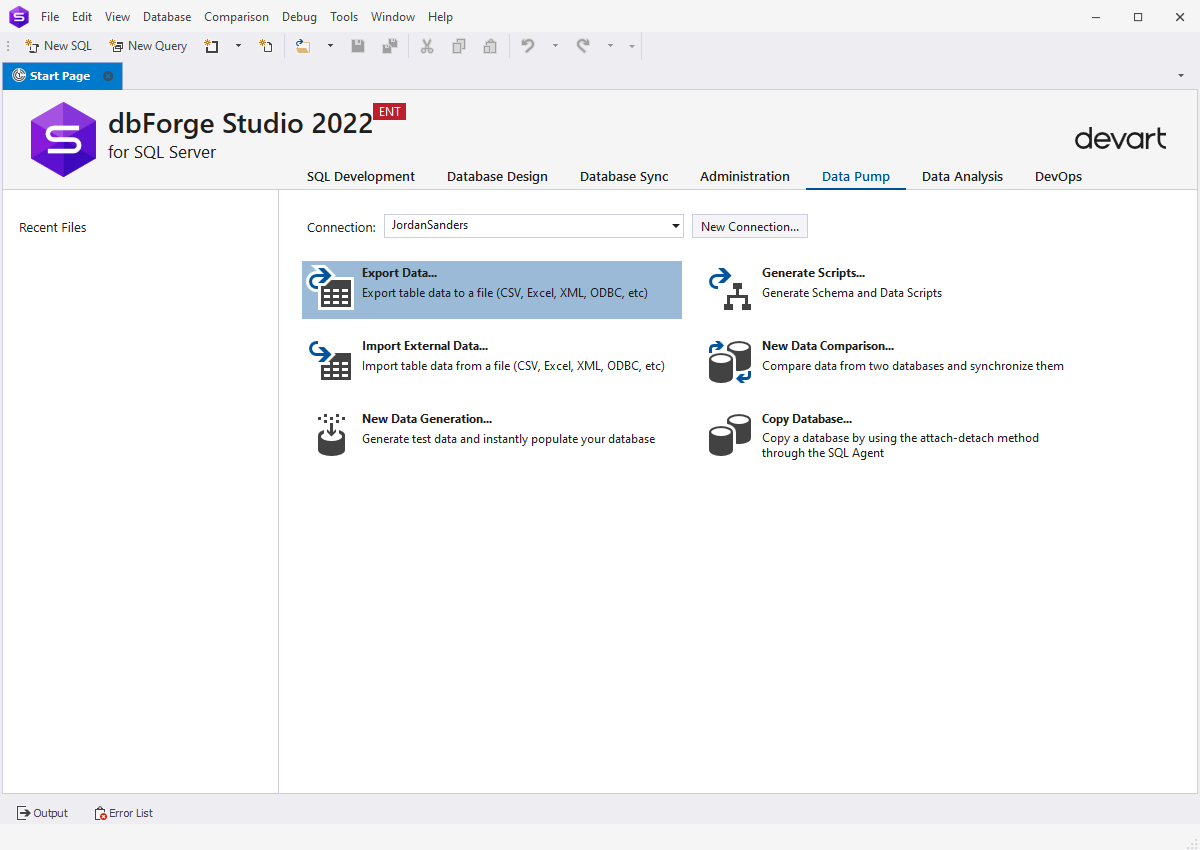
Task: Click the Undo toolbar icon
Action: click(x=528, y=46)
